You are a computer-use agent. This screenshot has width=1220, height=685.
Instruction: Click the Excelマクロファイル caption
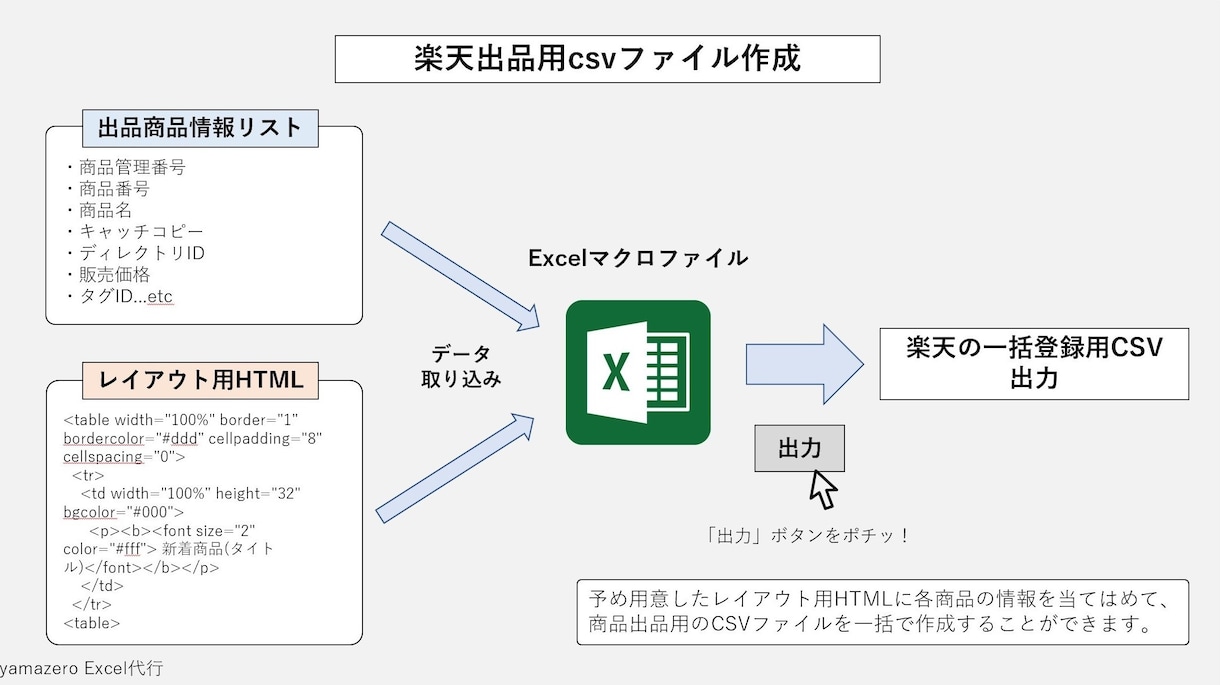pos(638,258)
